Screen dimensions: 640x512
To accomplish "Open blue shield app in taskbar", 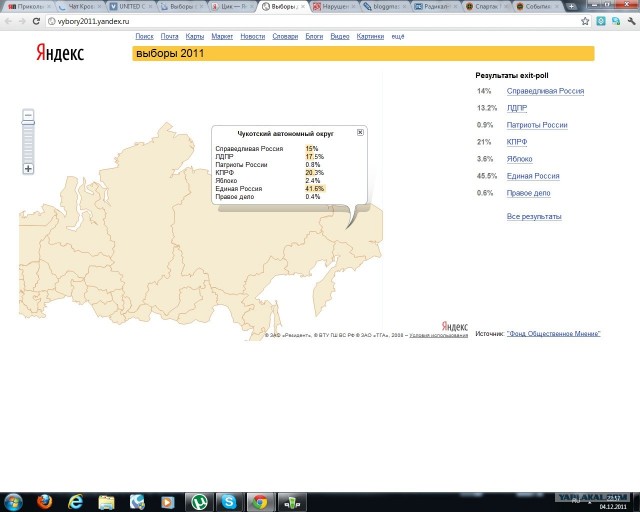I will click(137, 502).
